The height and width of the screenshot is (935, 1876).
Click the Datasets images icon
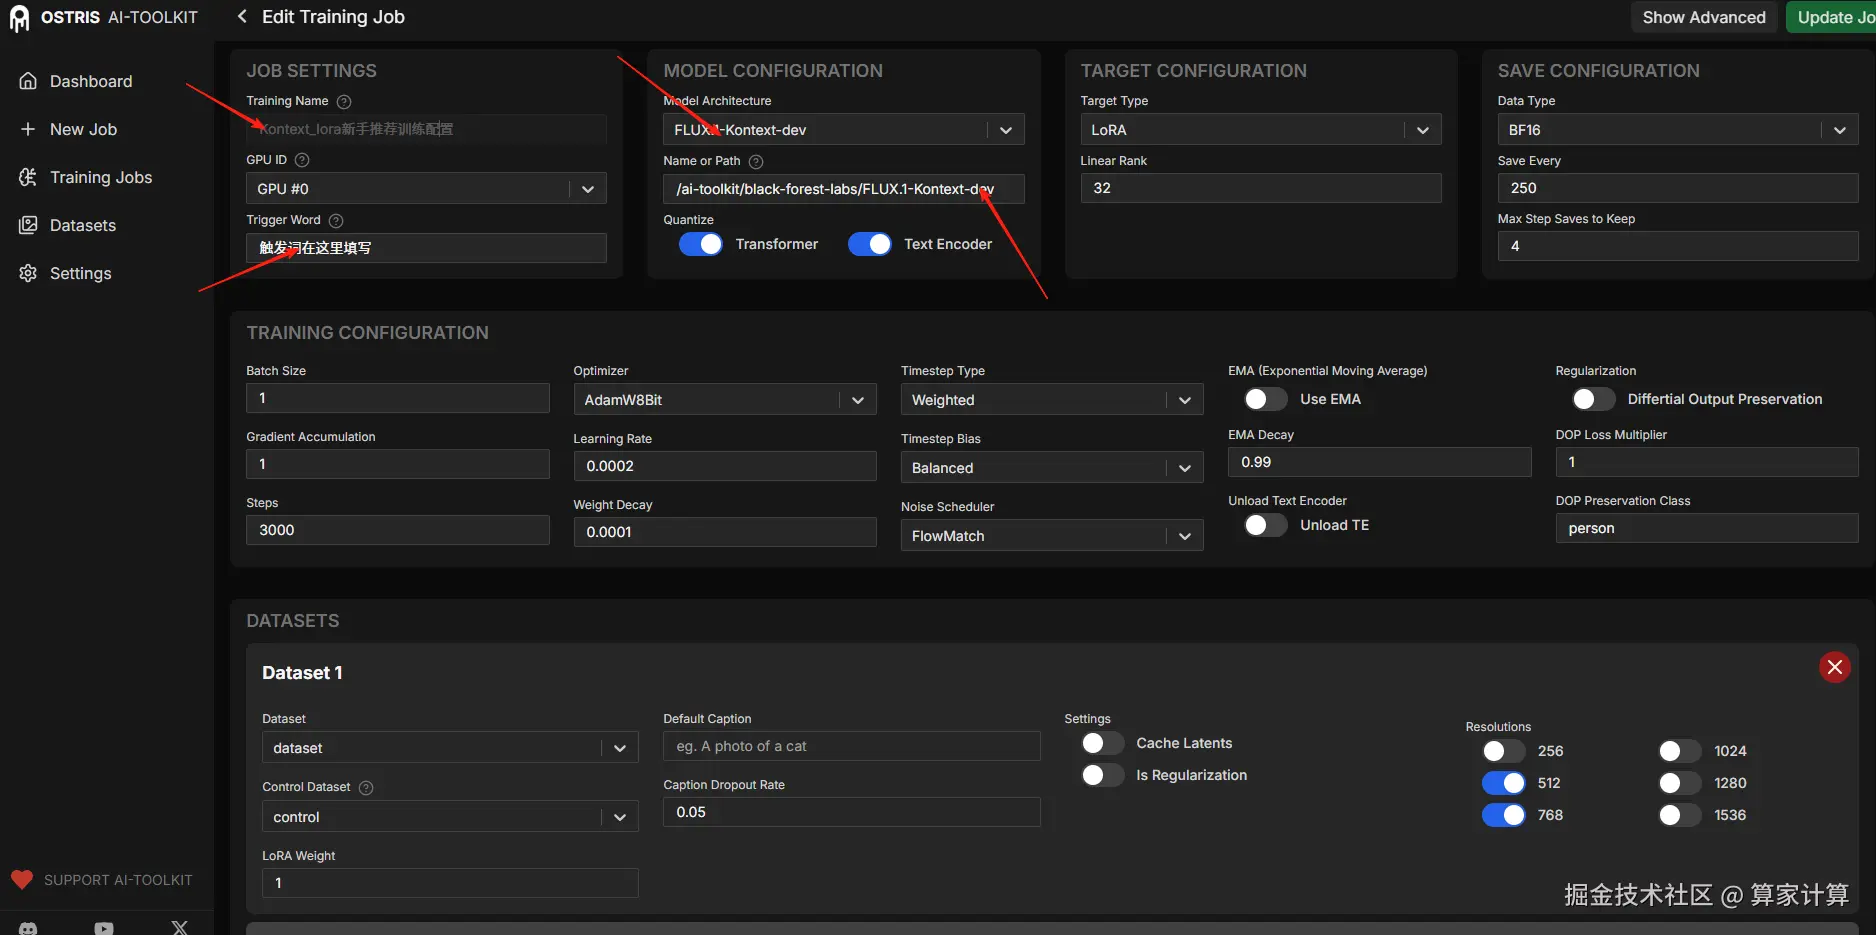pos(28,225)
